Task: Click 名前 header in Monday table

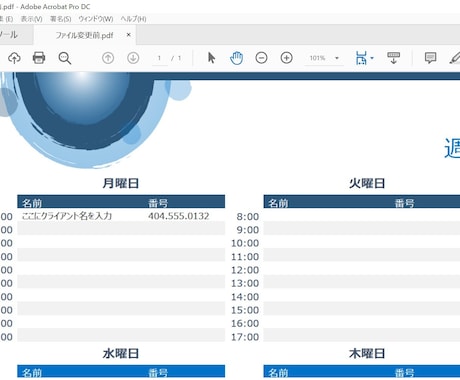Action: [x=32, y=203]
